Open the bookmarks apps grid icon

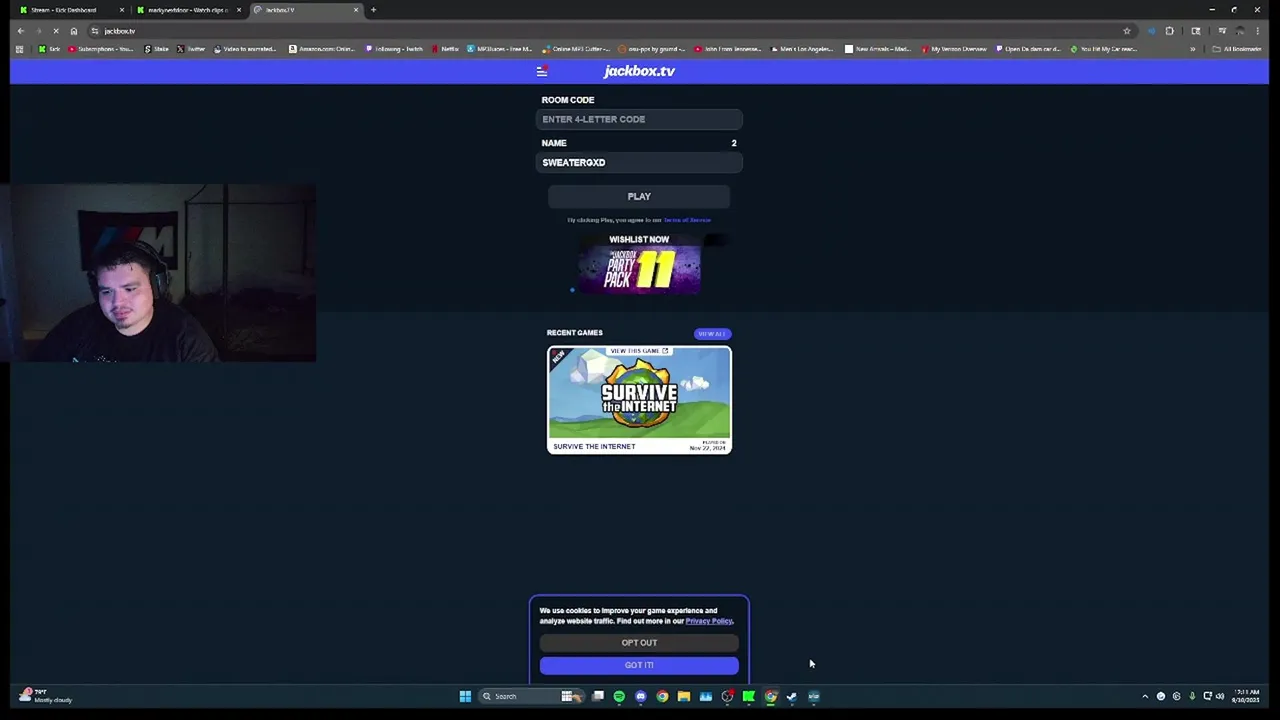pos(19,49)
